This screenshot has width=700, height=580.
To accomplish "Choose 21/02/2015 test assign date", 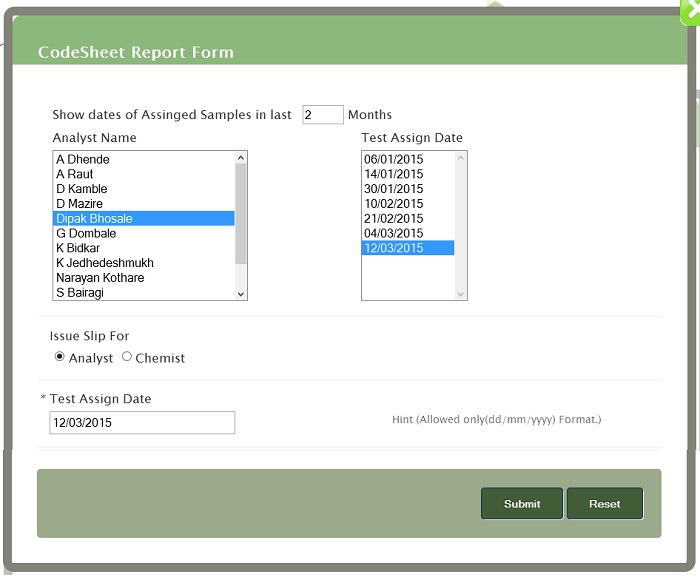I will 393,219.
